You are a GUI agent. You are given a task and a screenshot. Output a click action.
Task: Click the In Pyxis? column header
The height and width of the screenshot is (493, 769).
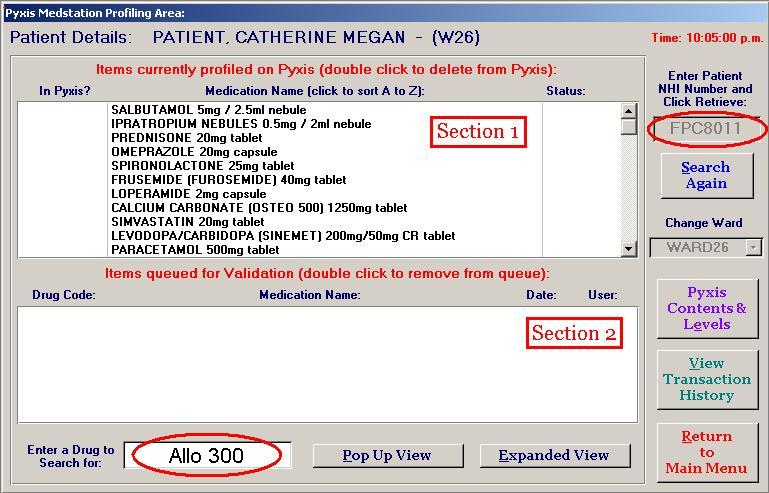click(65, 91)
